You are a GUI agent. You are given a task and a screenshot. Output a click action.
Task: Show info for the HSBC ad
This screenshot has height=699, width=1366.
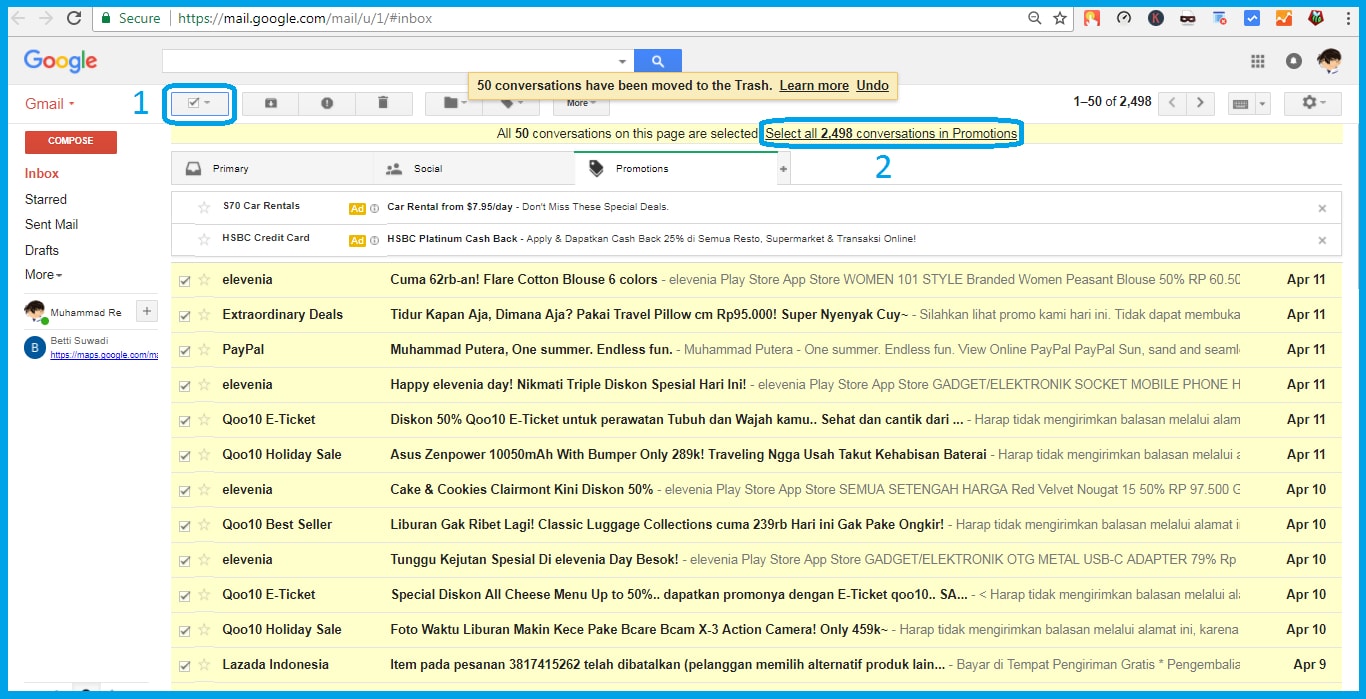tap(374, 240)
